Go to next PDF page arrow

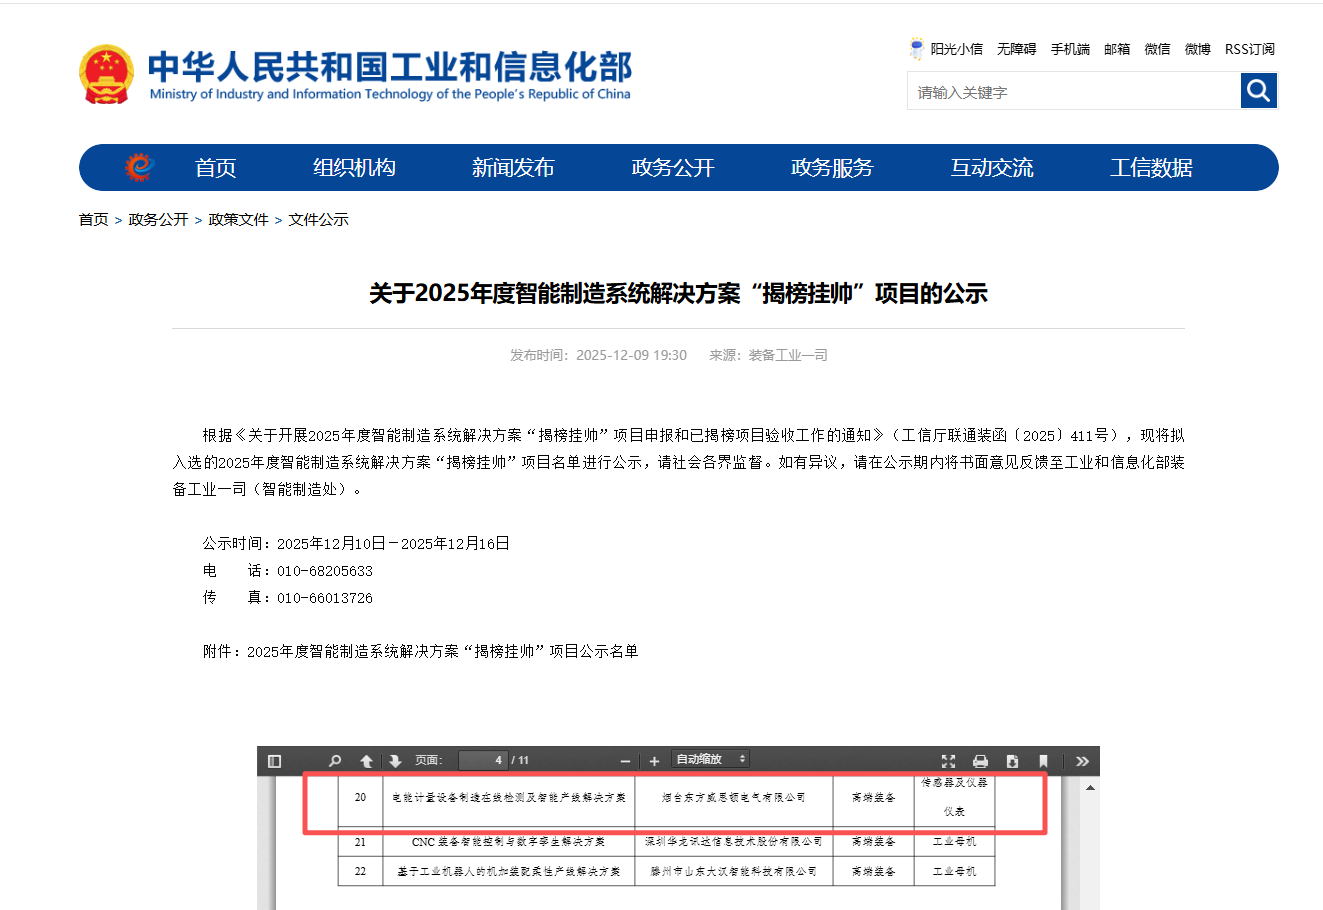[395, 761]
